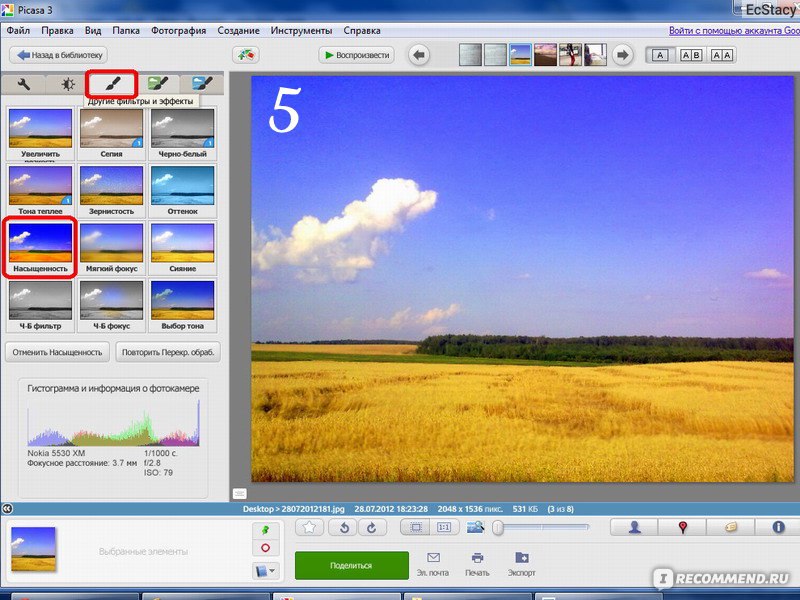The height and width of the screenshot is (600, 800).
Task: Click the landscape icon beside zoom slider
Action: tap(475, 527)
